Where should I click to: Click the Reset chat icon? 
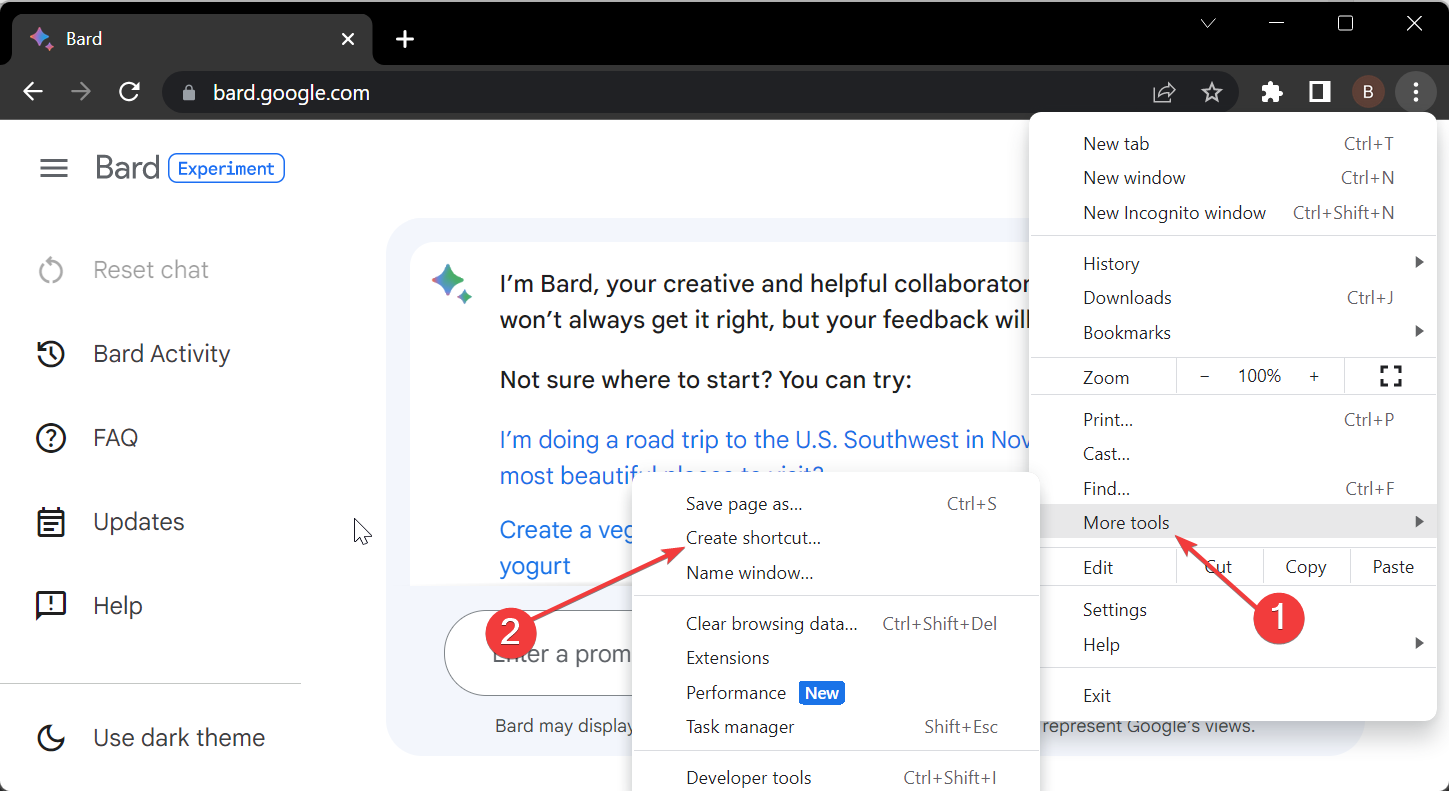[51, 270]
